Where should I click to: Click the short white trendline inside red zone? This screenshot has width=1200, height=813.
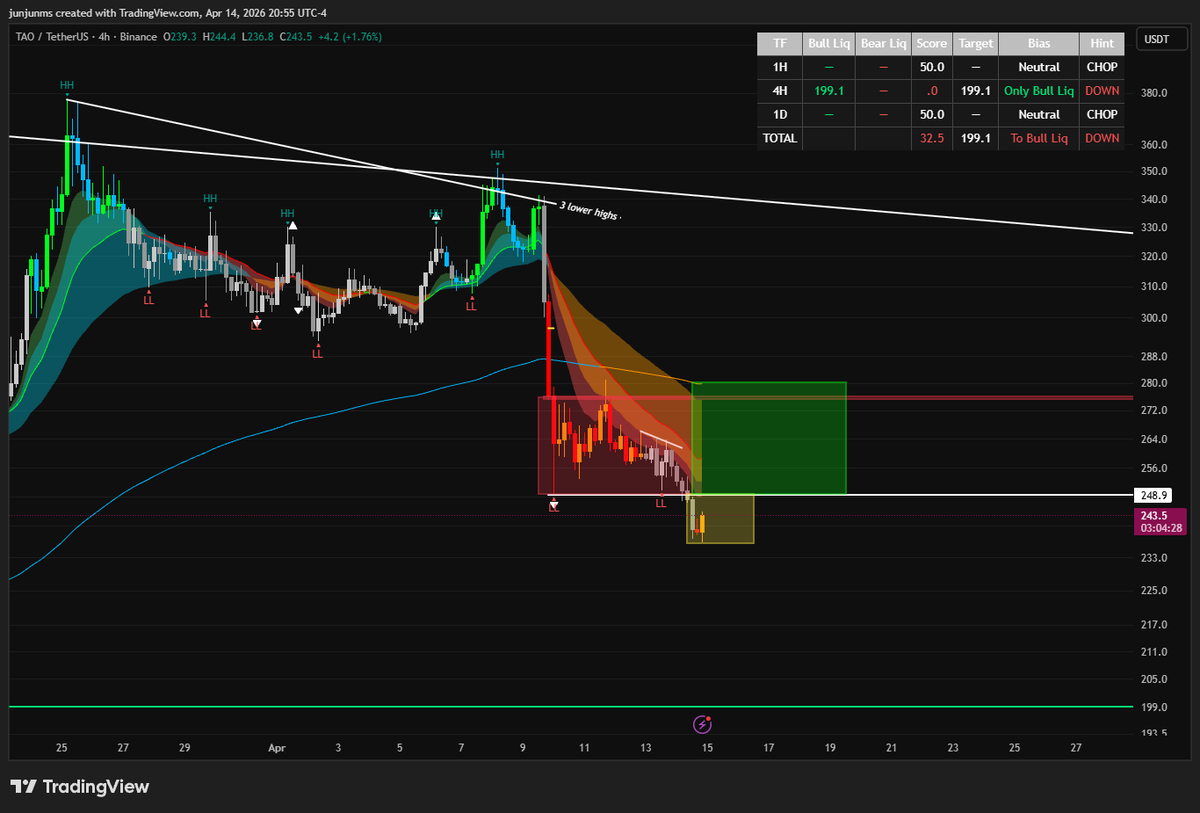point(661,439)
